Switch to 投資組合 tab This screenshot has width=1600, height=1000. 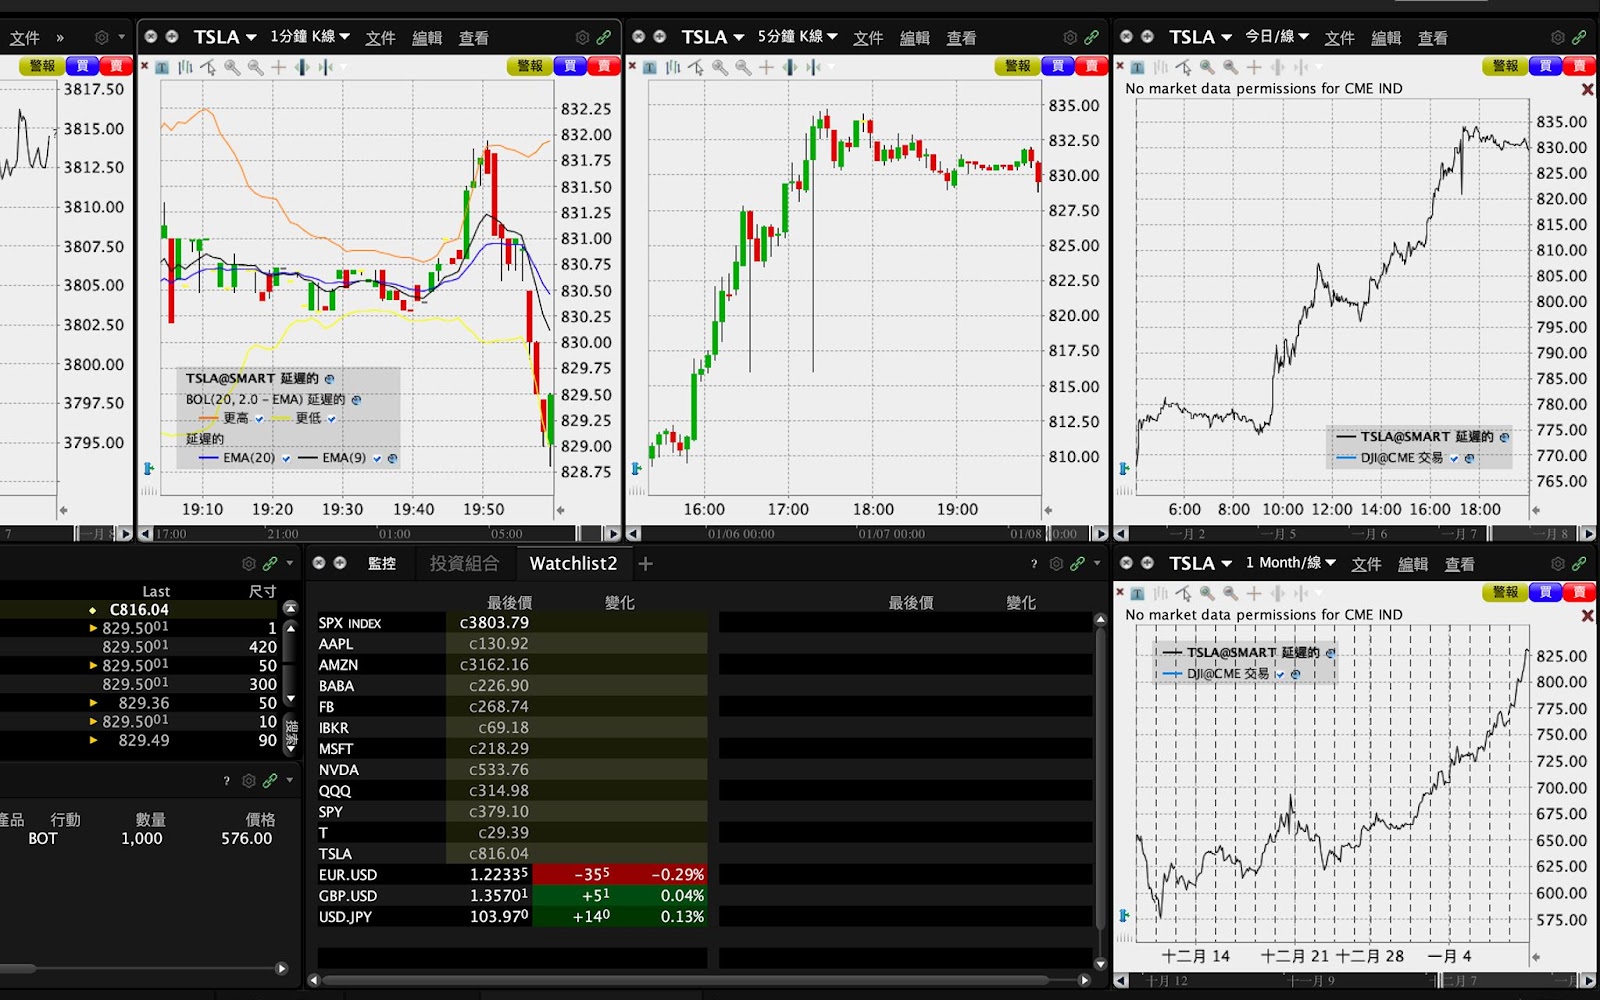click(464, 564)
